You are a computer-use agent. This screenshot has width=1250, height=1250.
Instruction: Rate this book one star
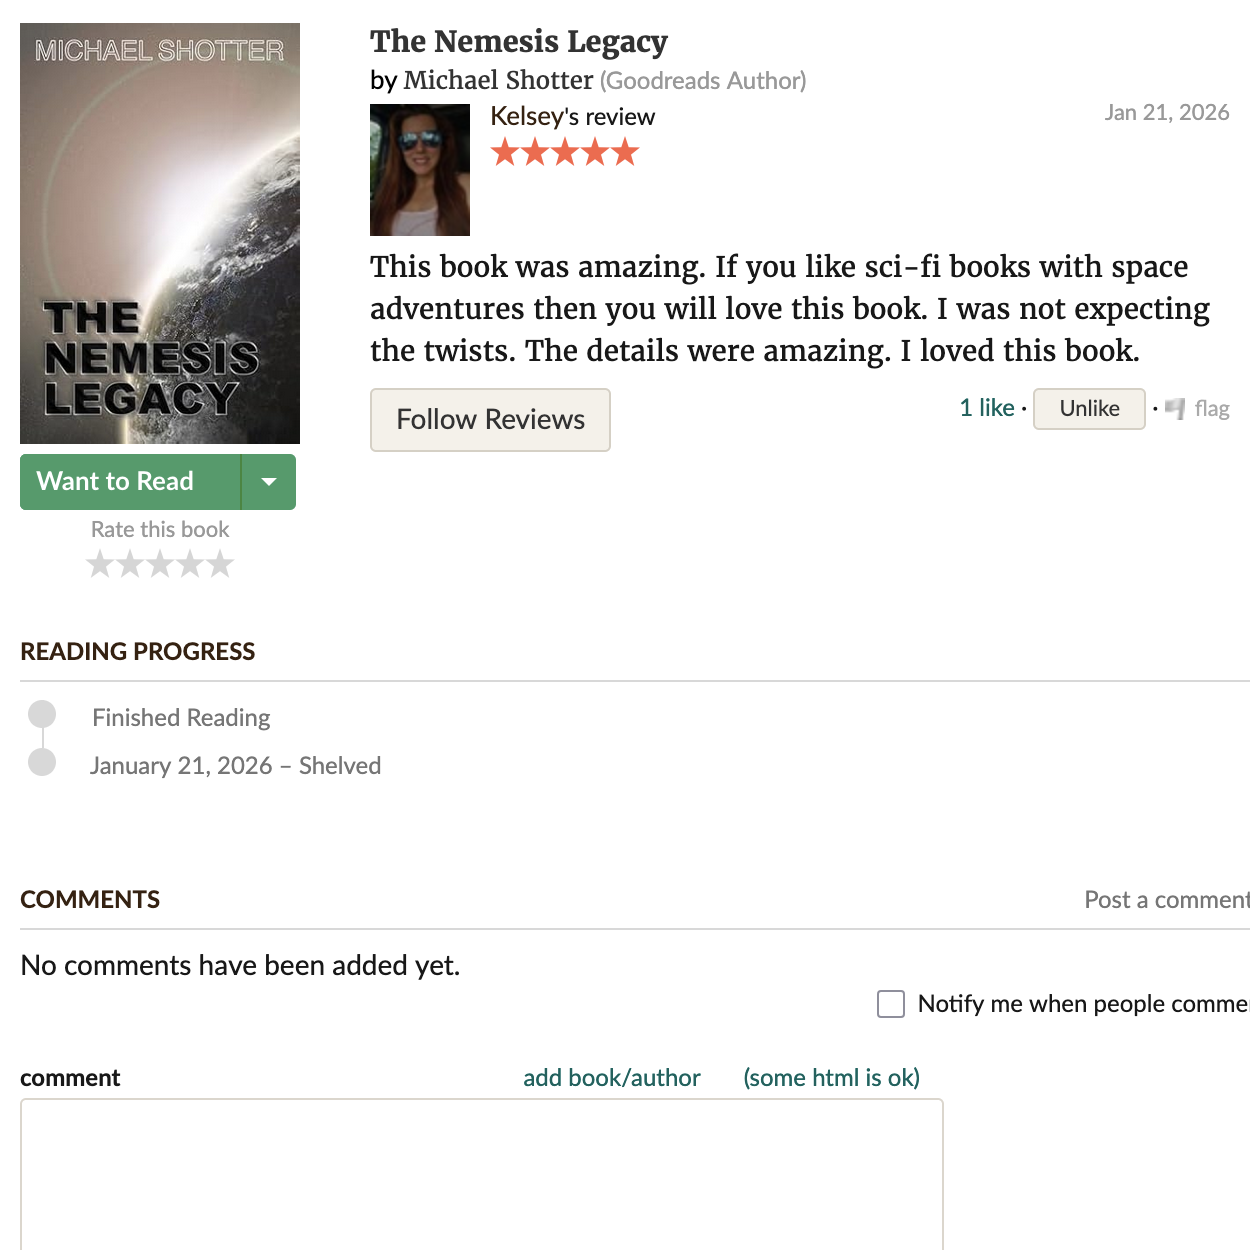tap(100, 565)
